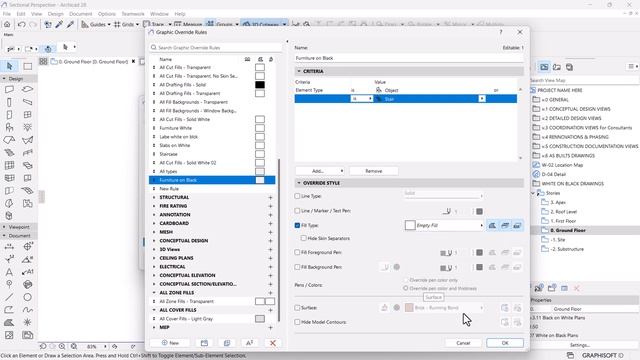Click the red delete rule icon
Screen dimensions: 640x360
coord(273,343)
